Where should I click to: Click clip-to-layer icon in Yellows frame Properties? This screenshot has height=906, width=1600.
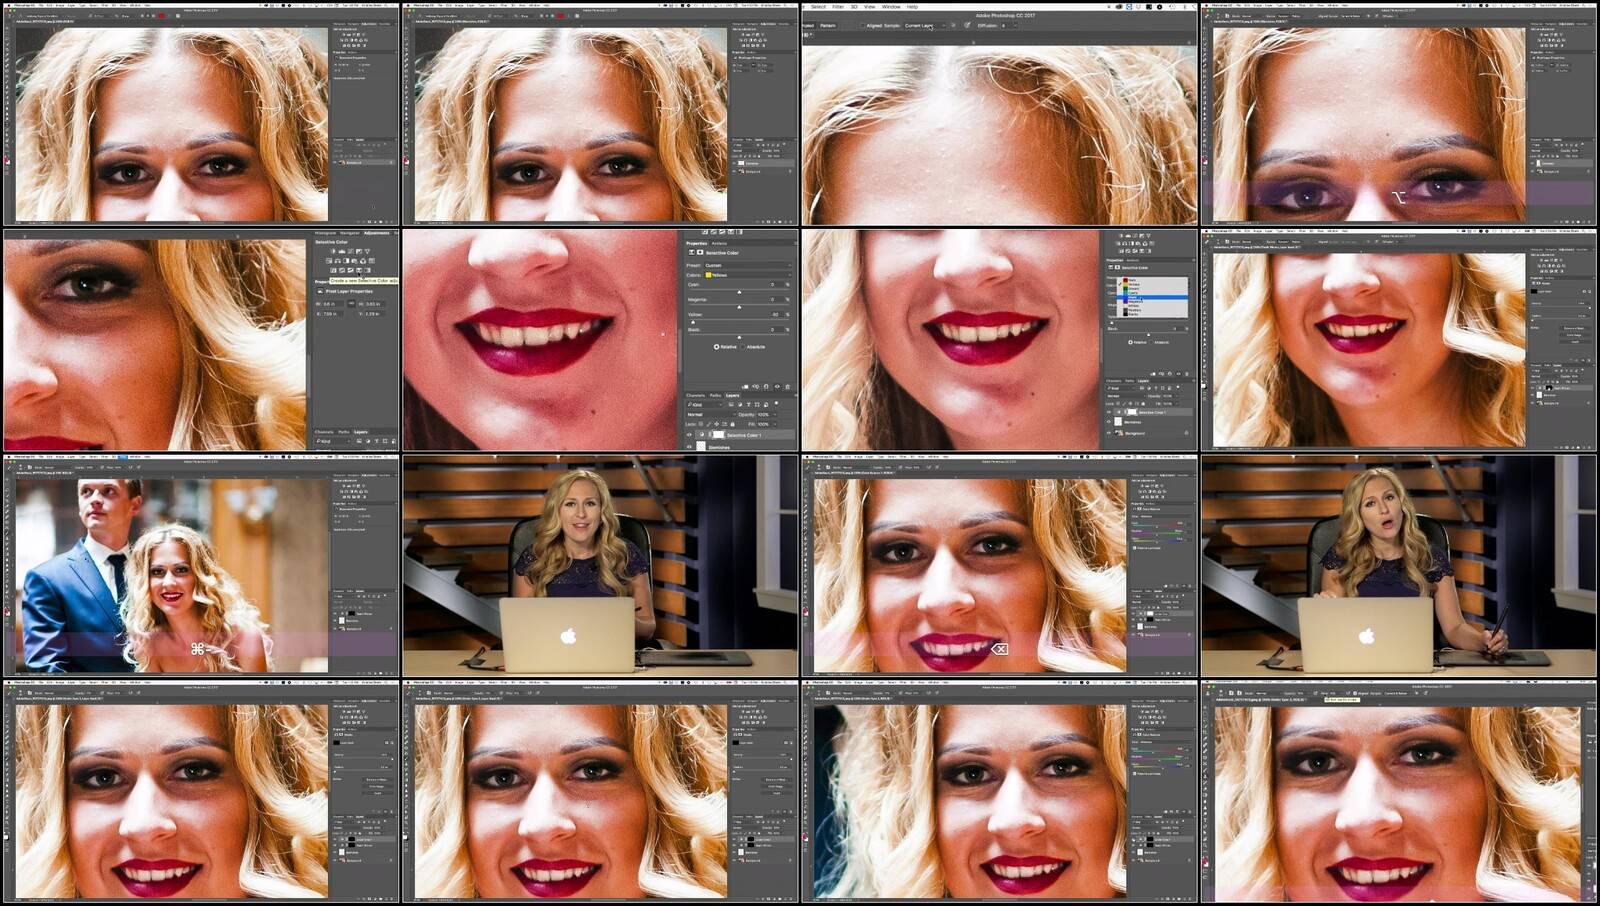point(745,387)
